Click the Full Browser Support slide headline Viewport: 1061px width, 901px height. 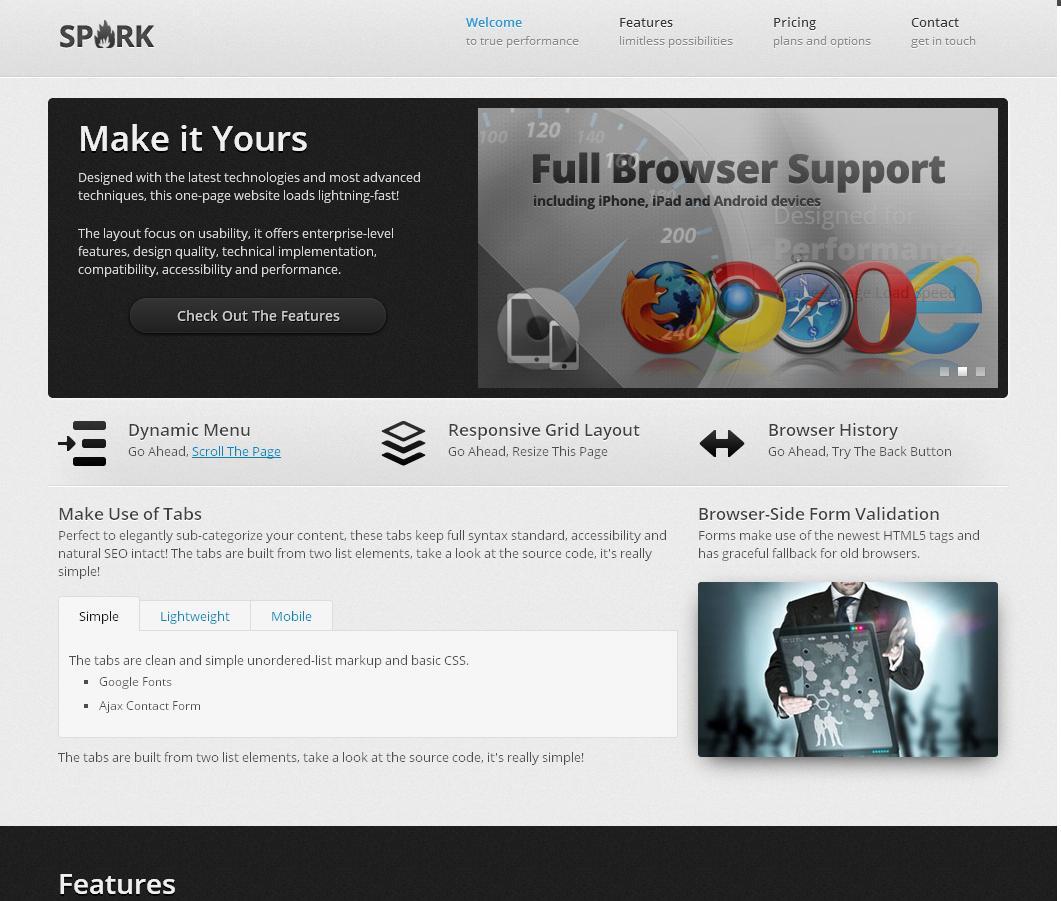point(738,169)
